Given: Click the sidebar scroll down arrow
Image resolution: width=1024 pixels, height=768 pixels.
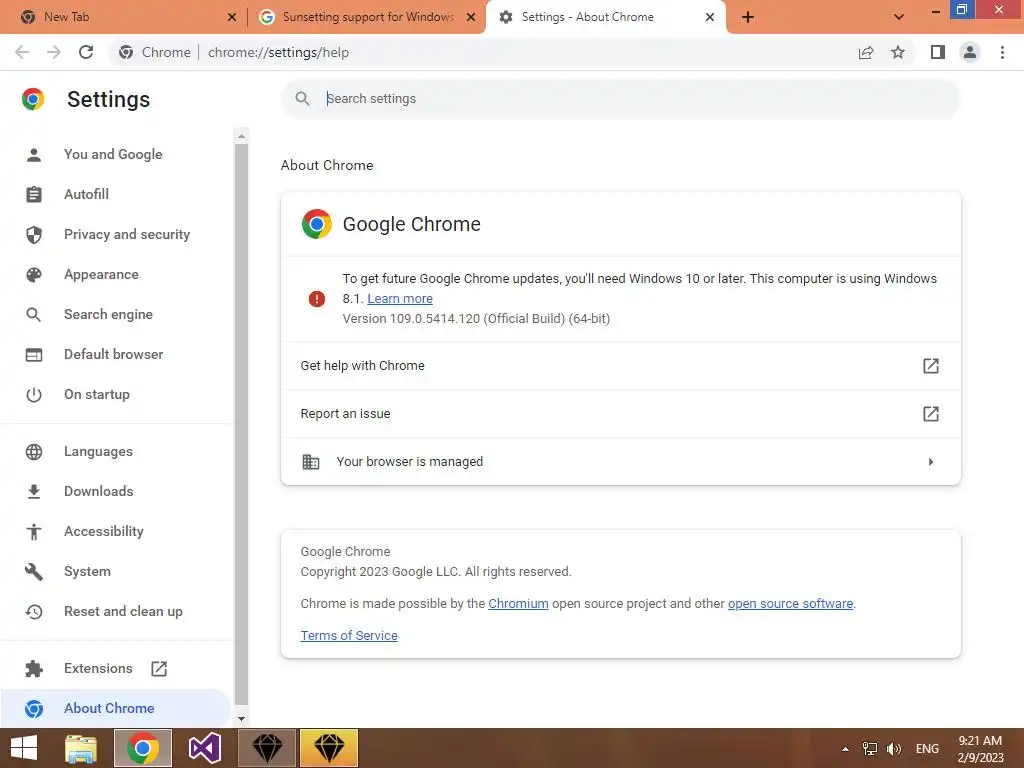Looking at the screenshot, I should (242, 718).
